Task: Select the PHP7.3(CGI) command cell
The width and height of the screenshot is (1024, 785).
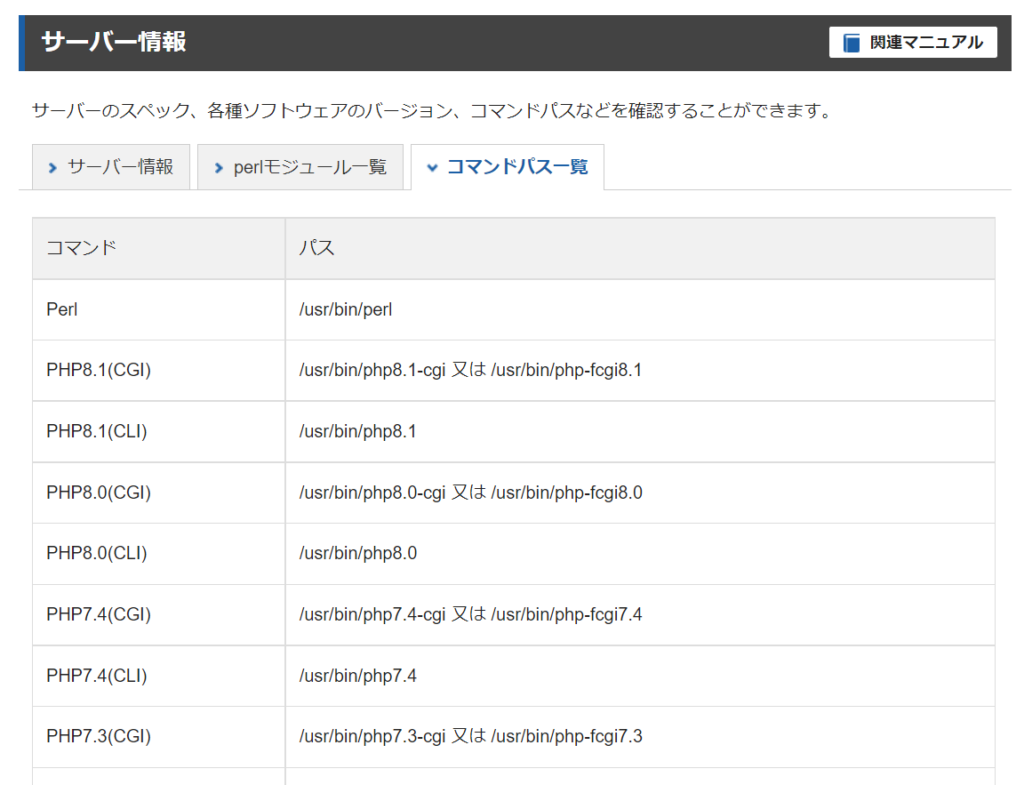Action: coord(159,737)
